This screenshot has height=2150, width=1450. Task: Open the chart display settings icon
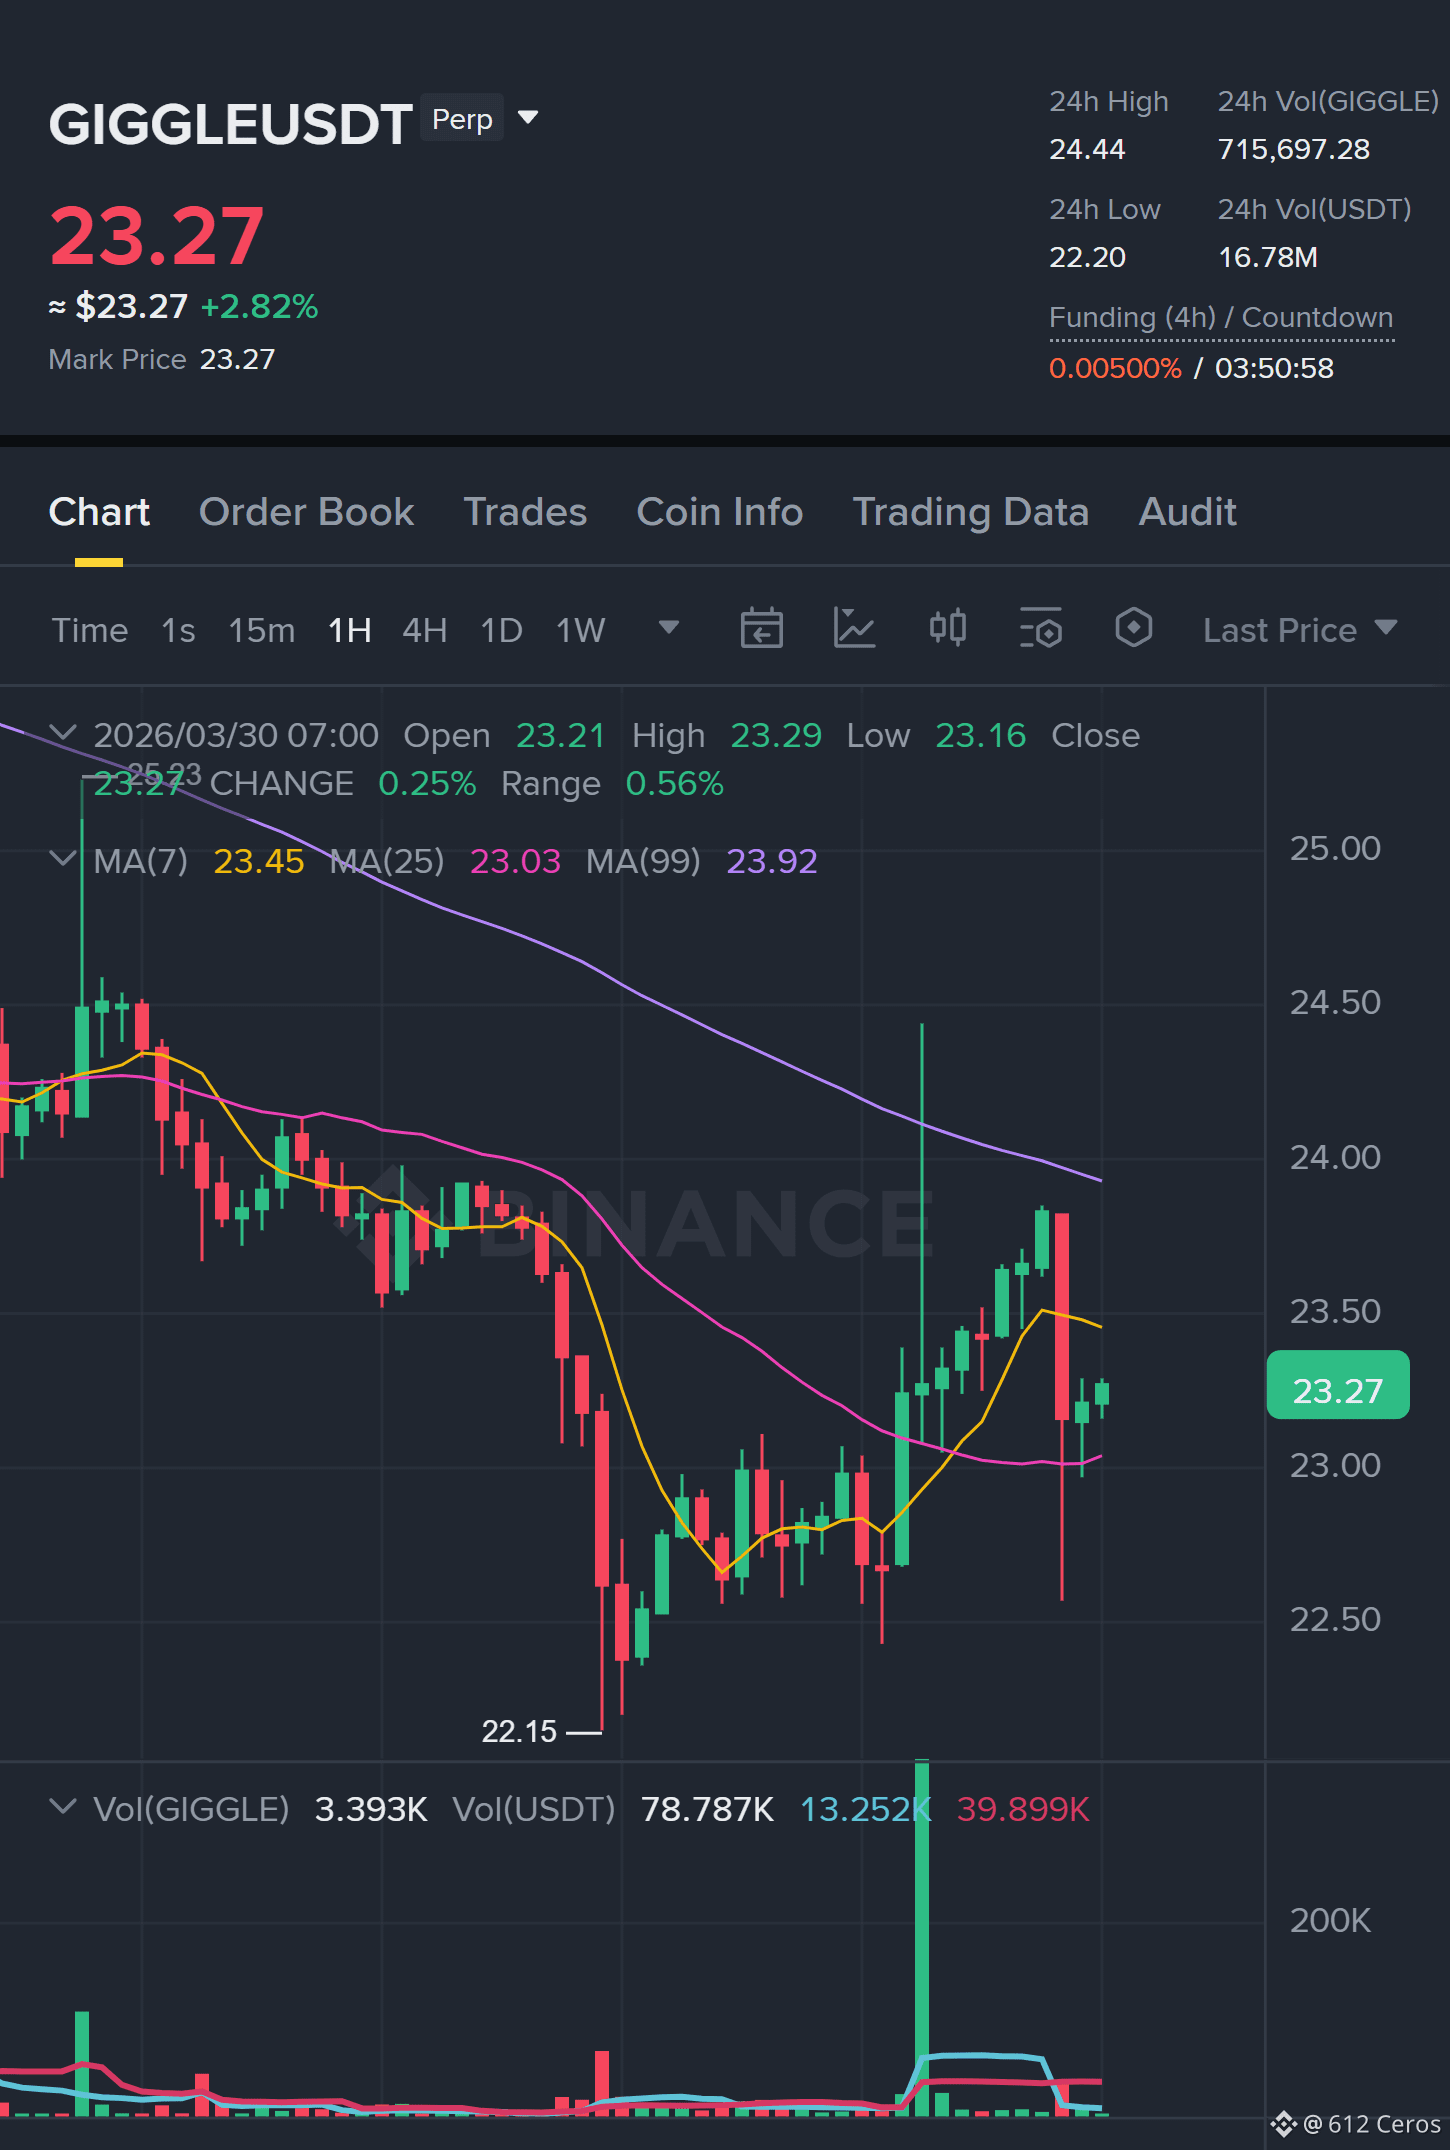point(1041,629)
